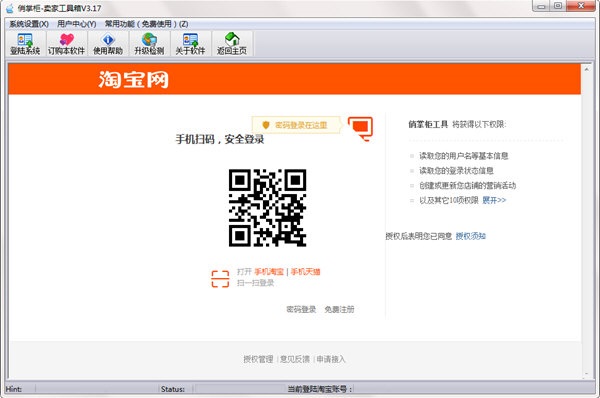Open the 用户中心(Y) menu
Image resolution: width=600 pixels, height=398 pixels.
click(77, 24)
